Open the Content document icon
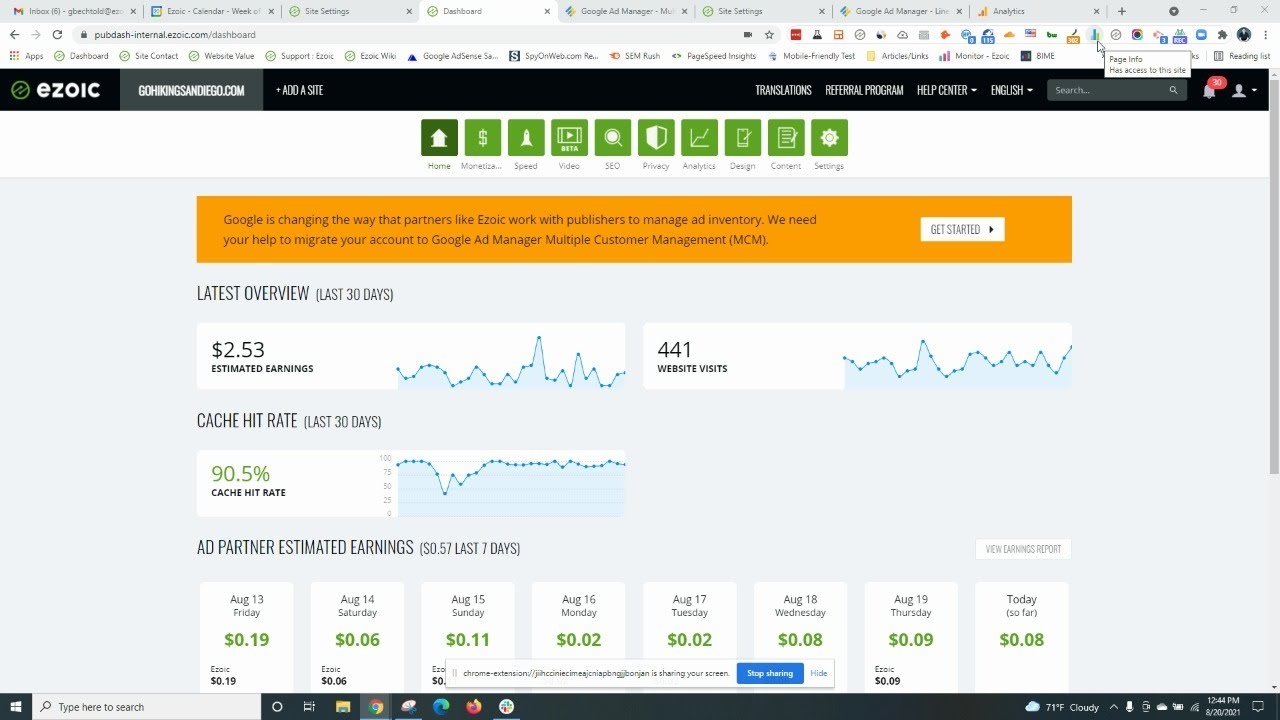Image resolution: width=1280 pixels, height=720 pixels. coord(786,138)
